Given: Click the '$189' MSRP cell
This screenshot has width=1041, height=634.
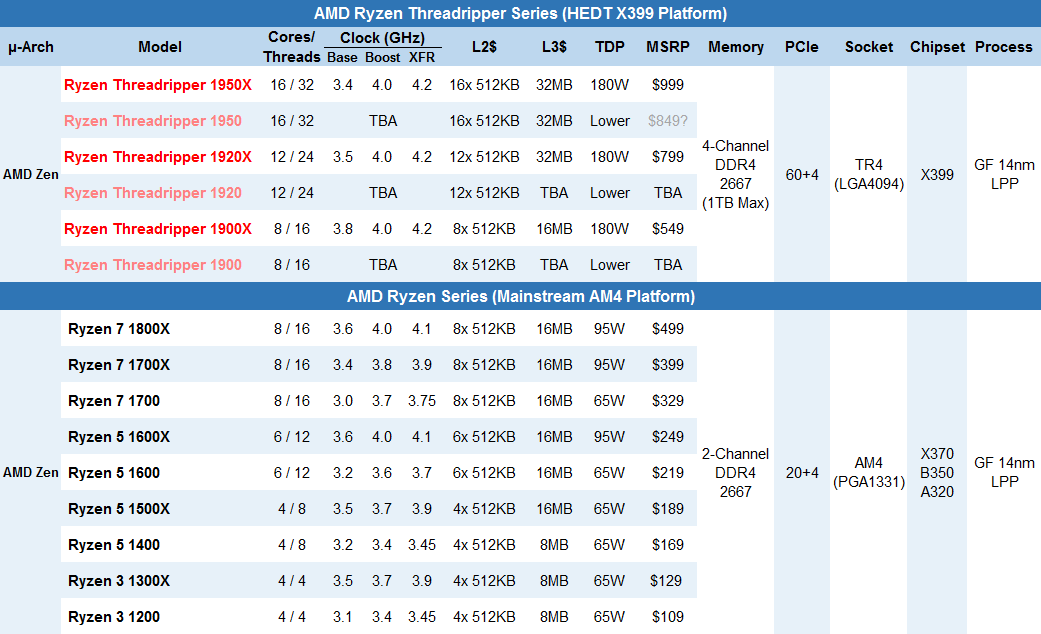Looking at the screenshot, I should click(x=668, y=509).
